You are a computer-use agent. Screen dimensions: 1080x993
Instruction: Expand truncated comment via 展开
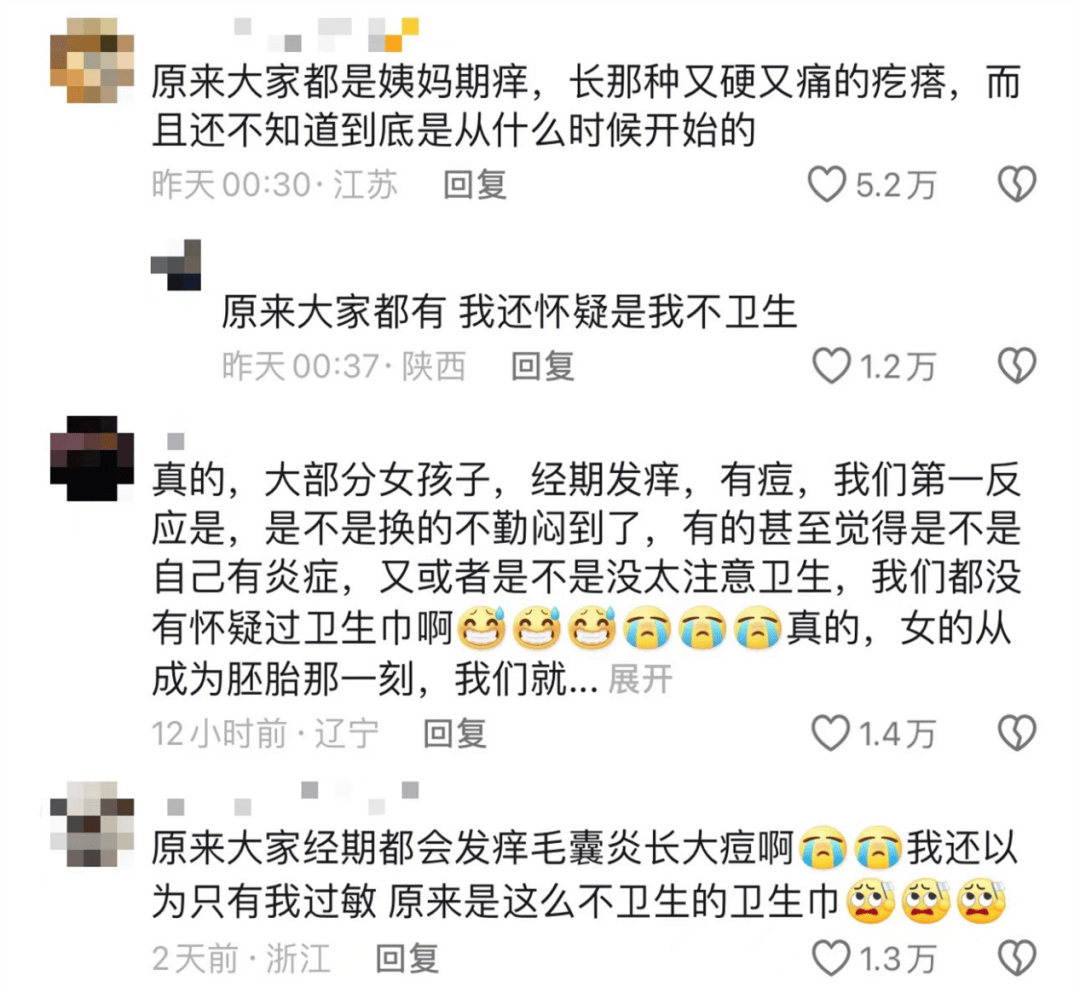pyautogui.click(x=640, y=680)
